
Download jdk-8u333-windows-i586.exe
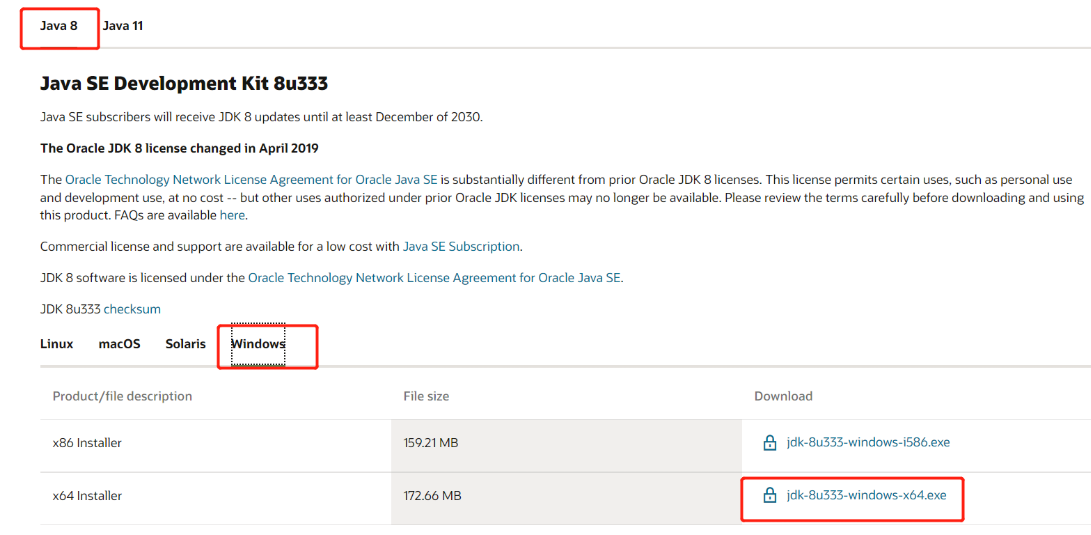coord(868,442)
